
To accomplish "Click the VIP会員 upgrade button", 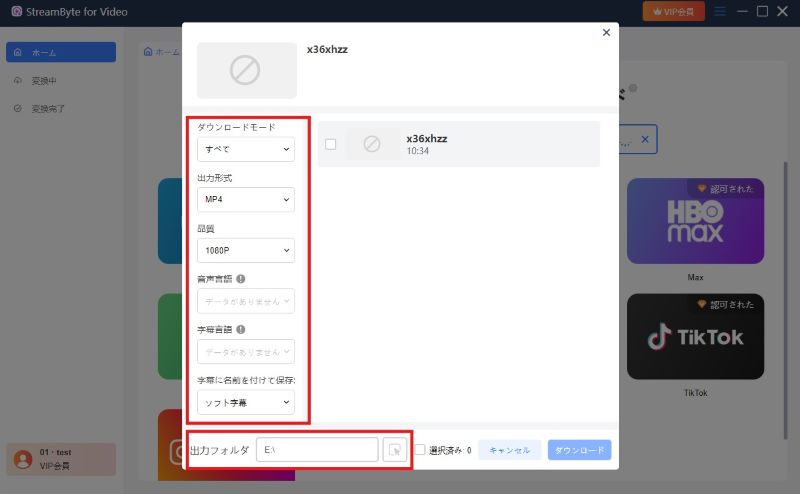I will coord(673,11).
